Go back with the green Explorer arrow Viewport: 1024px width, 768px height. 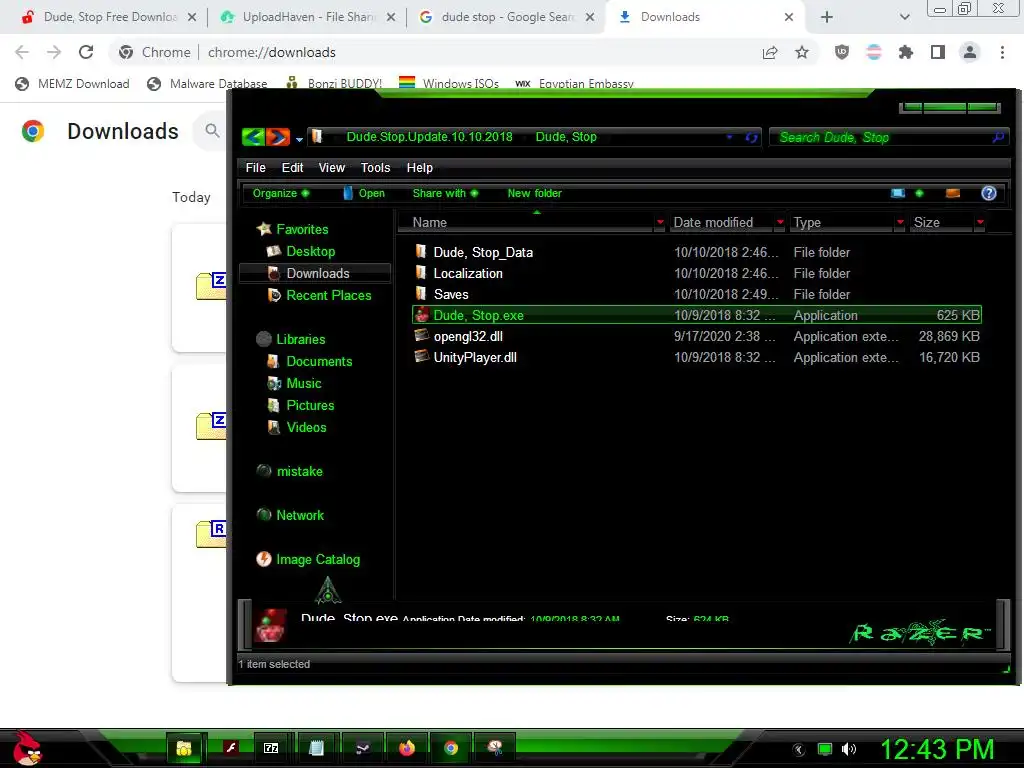coord(253,136)
